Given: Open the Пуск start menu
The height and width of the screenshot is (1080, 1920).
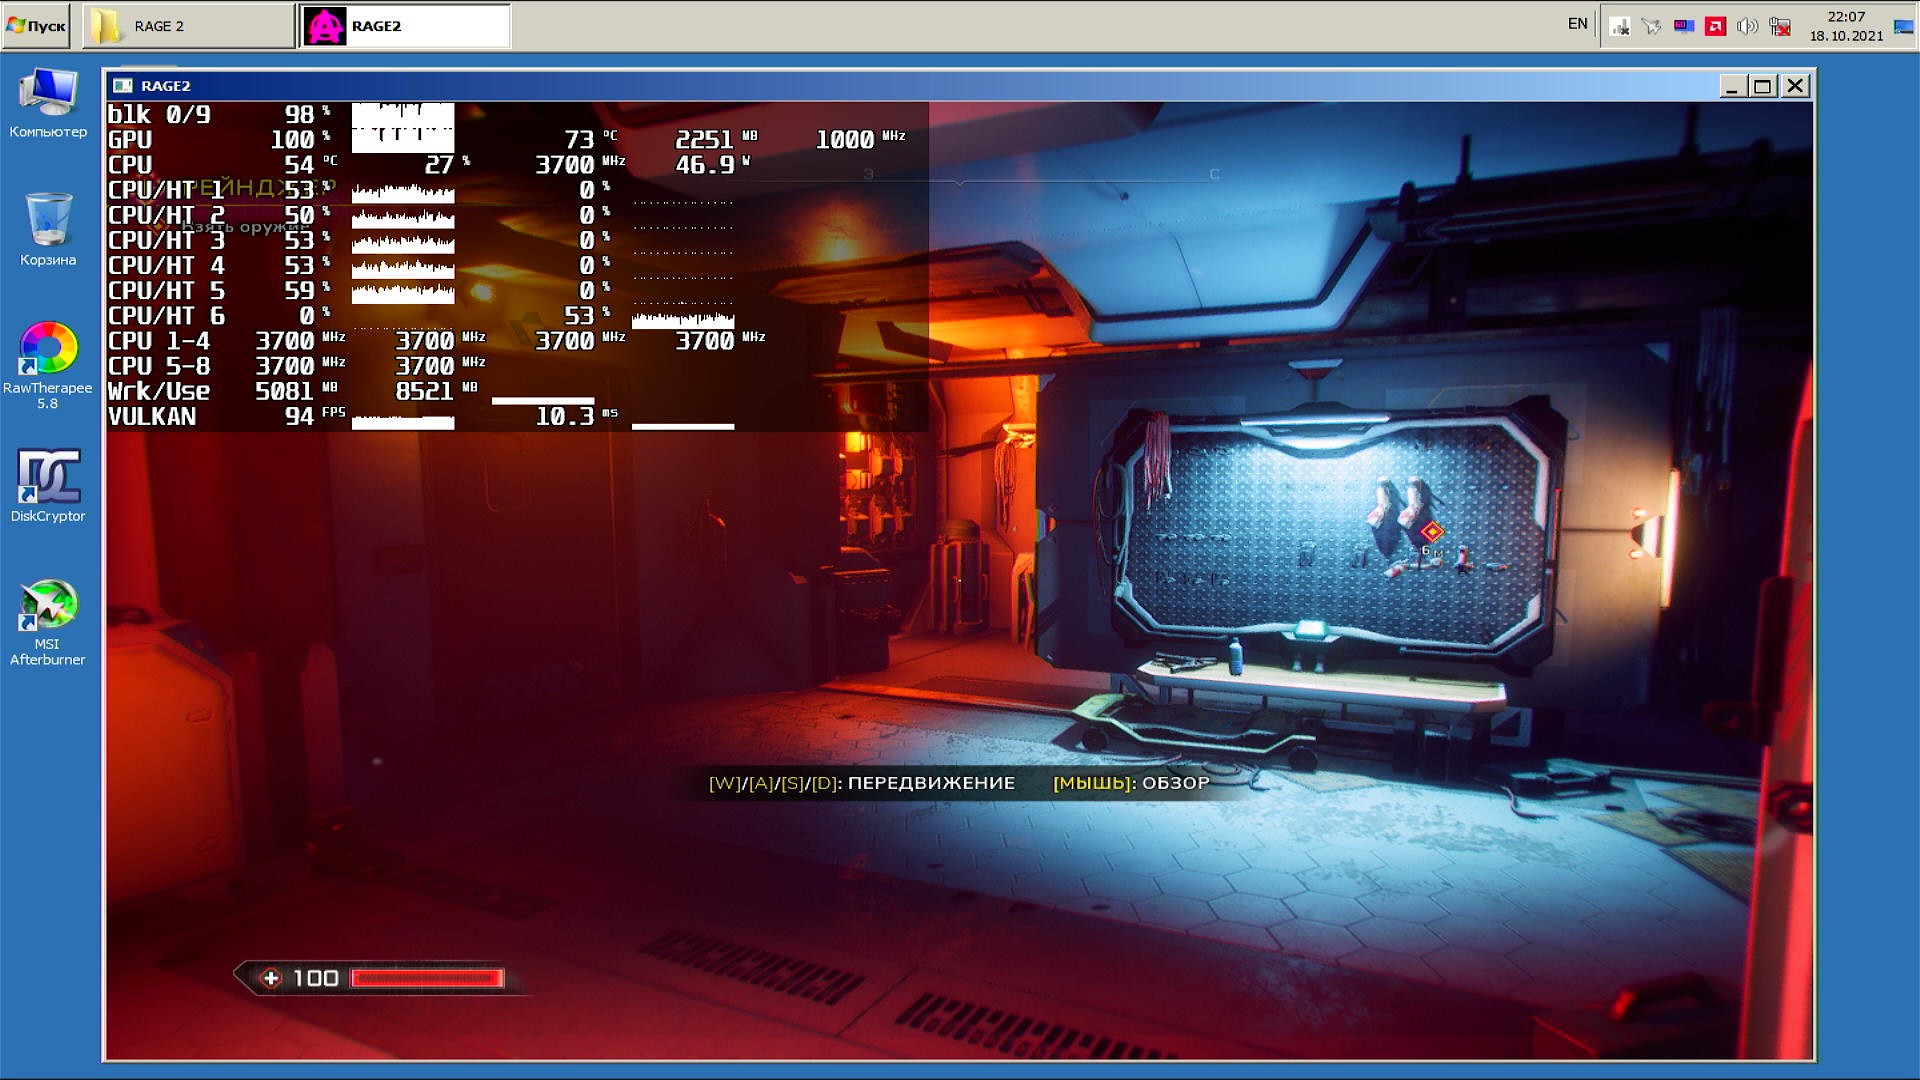Looking at the screenshot, I should point(36,26).
